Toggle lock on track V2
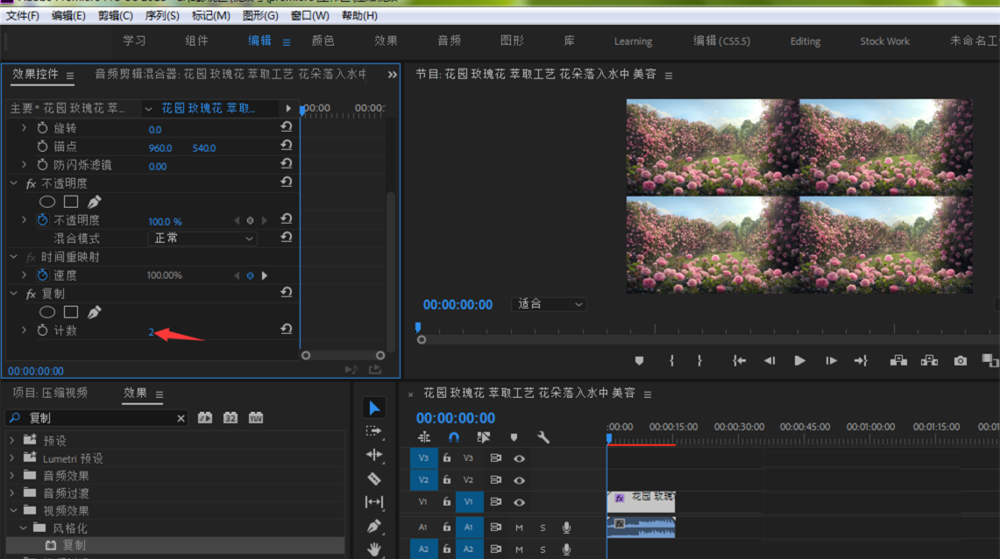 coord(447,480)
